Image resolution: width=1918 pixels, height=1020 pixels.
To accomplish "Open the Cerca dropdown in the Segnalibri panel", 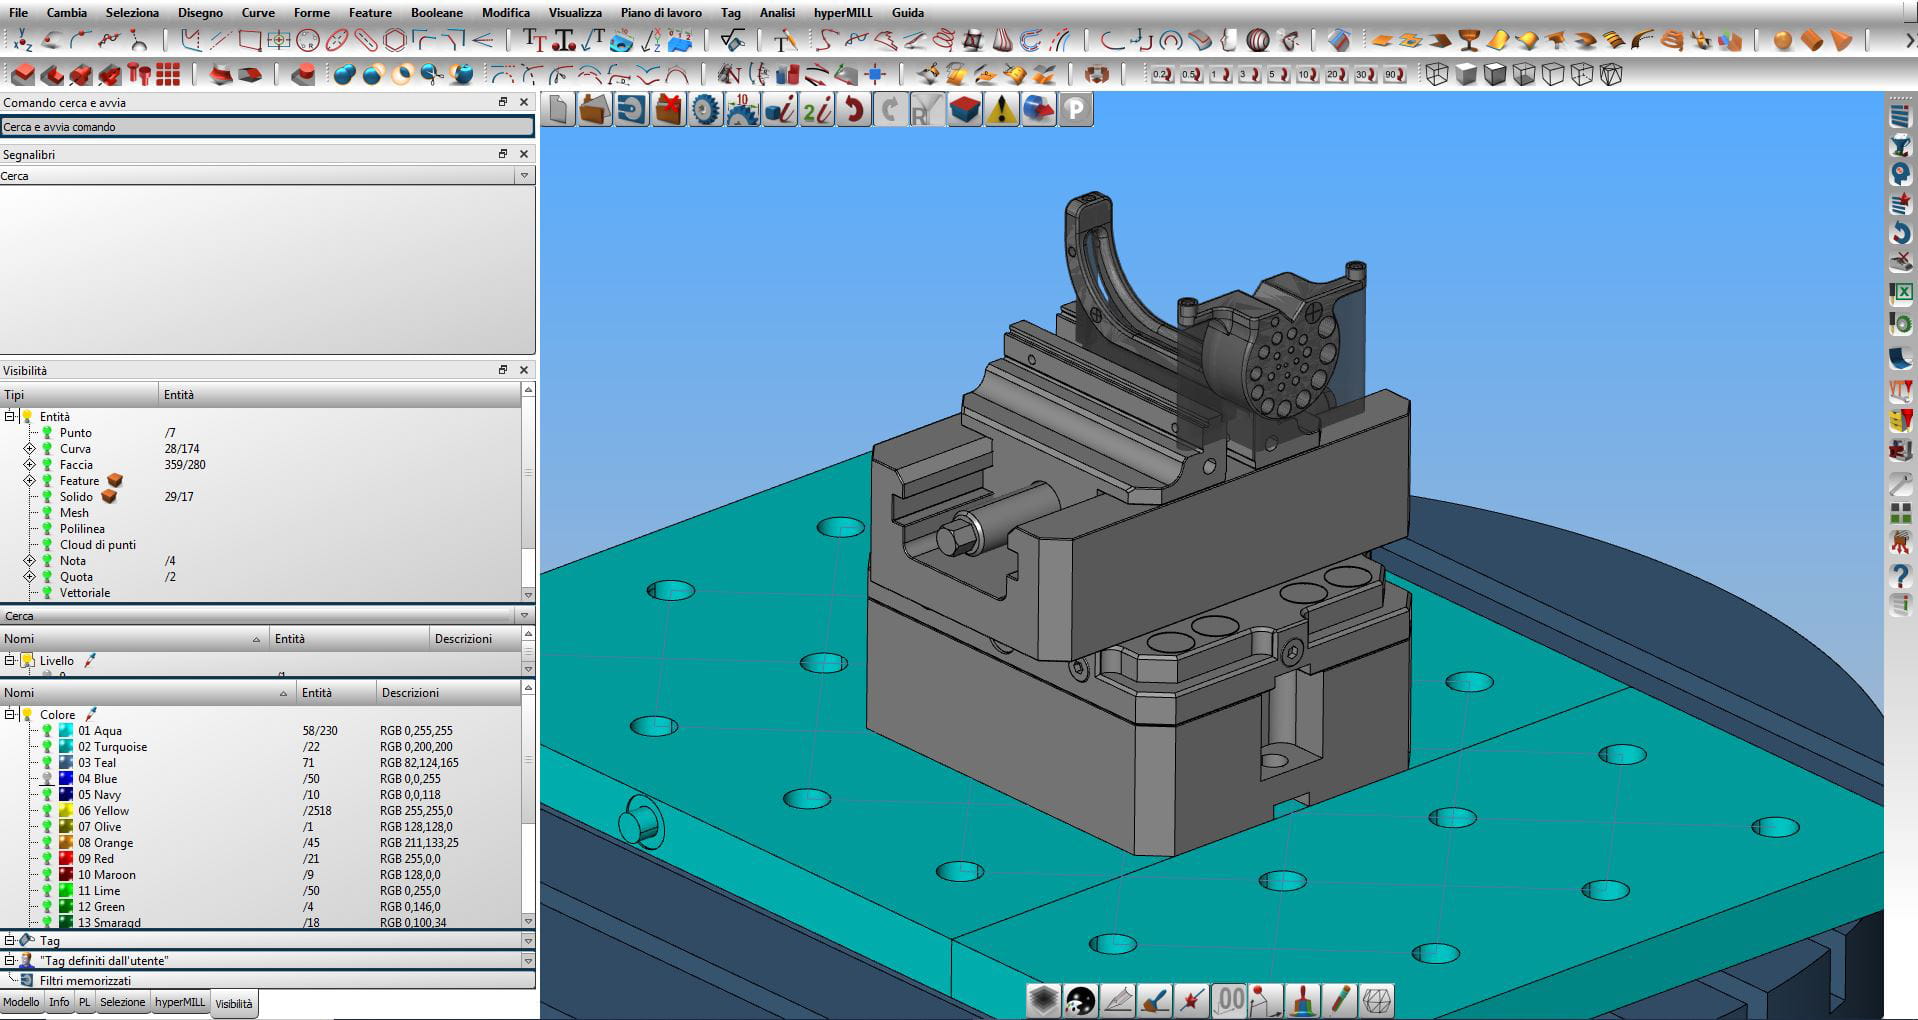I will pos(523,175).
